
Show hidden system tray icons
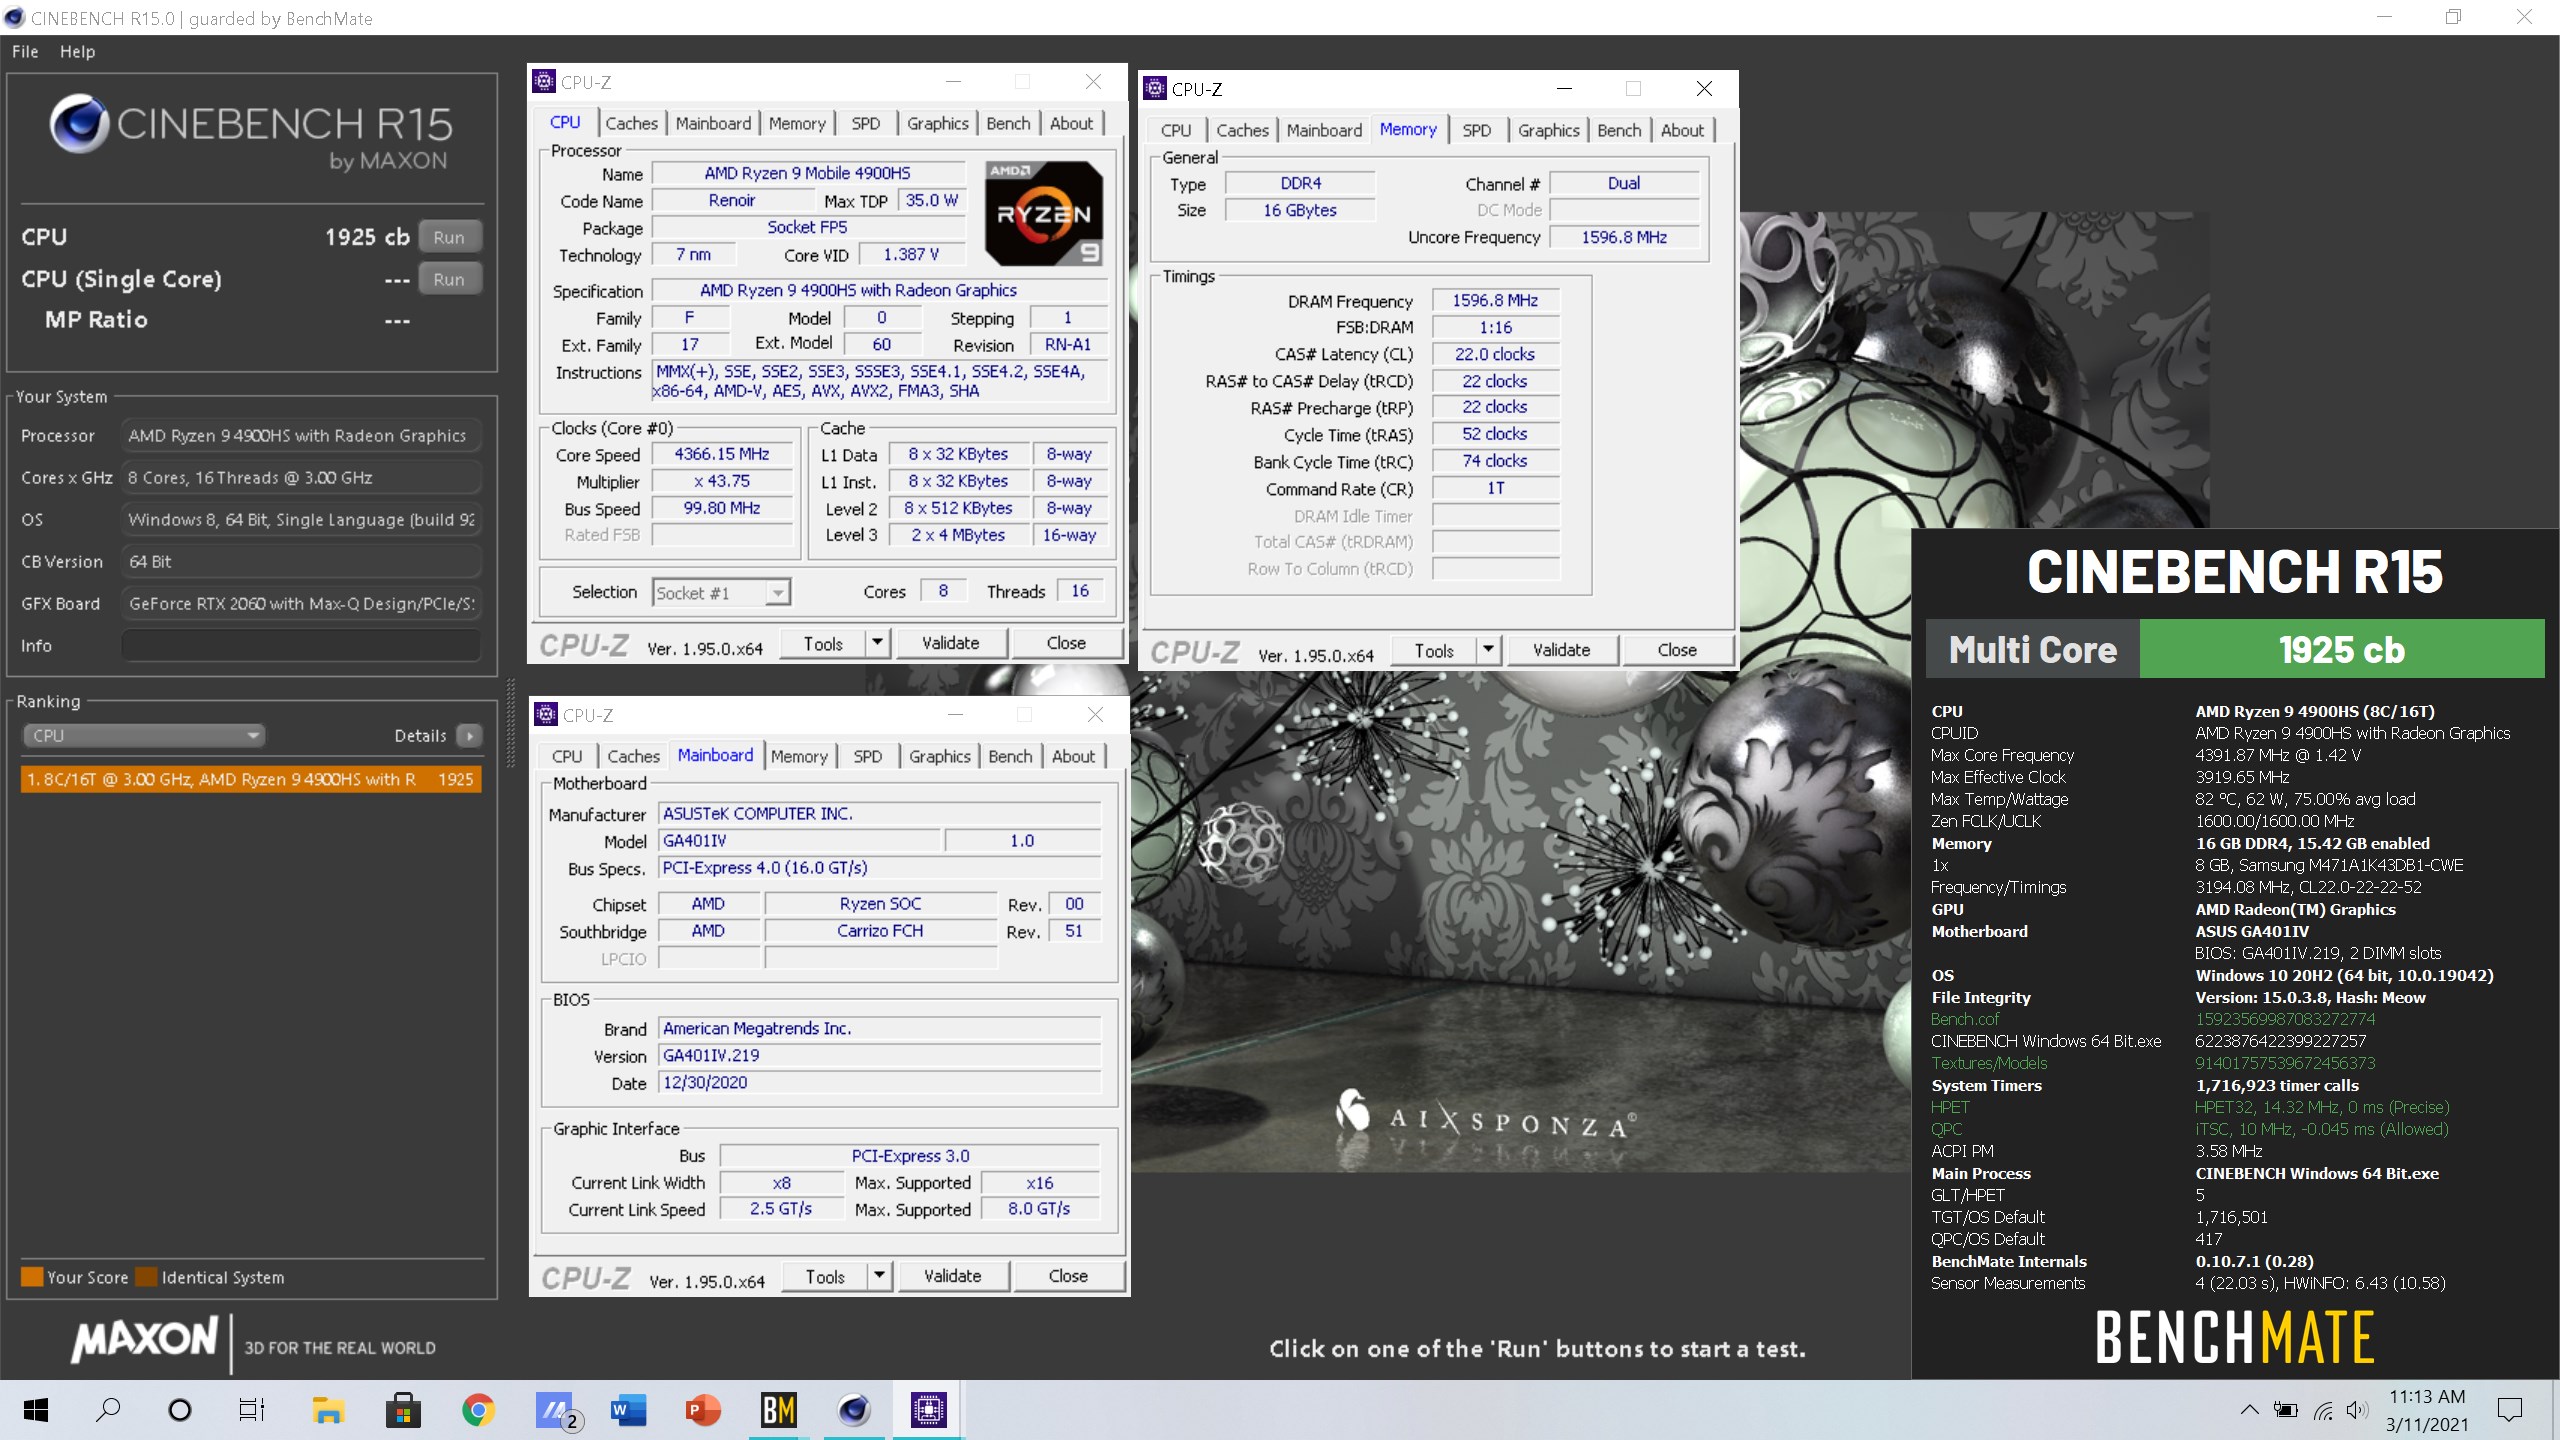click(x=2249, y=1410)
